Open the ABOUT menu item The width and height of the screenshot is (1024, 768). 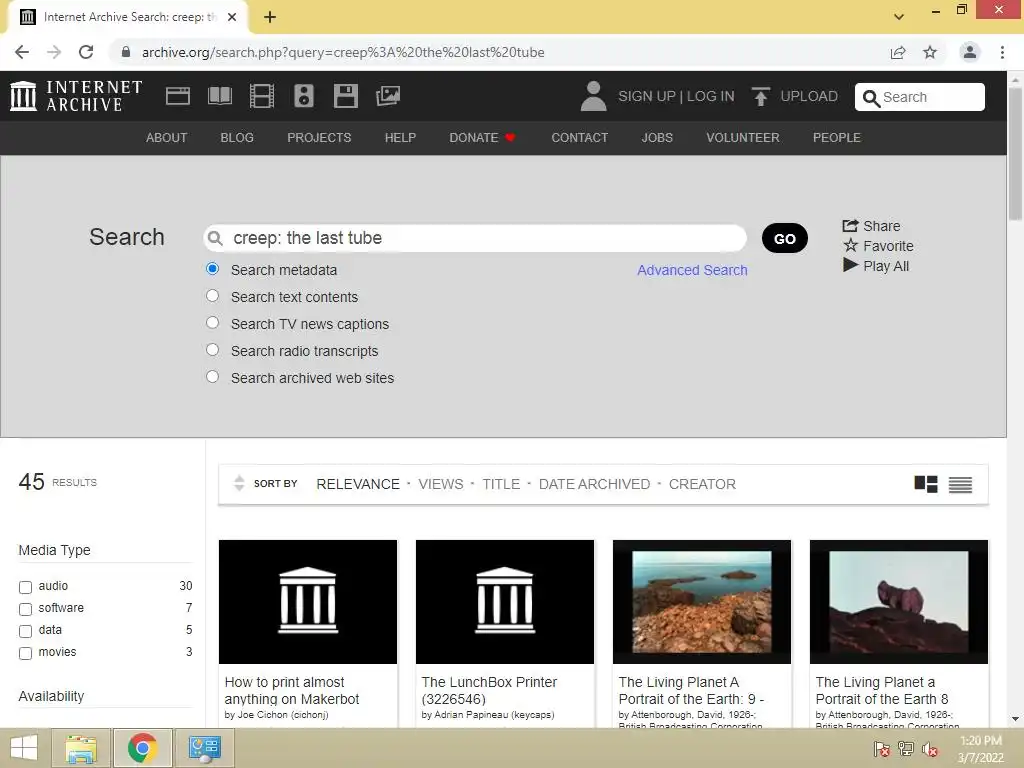click(x=167, y=138)
